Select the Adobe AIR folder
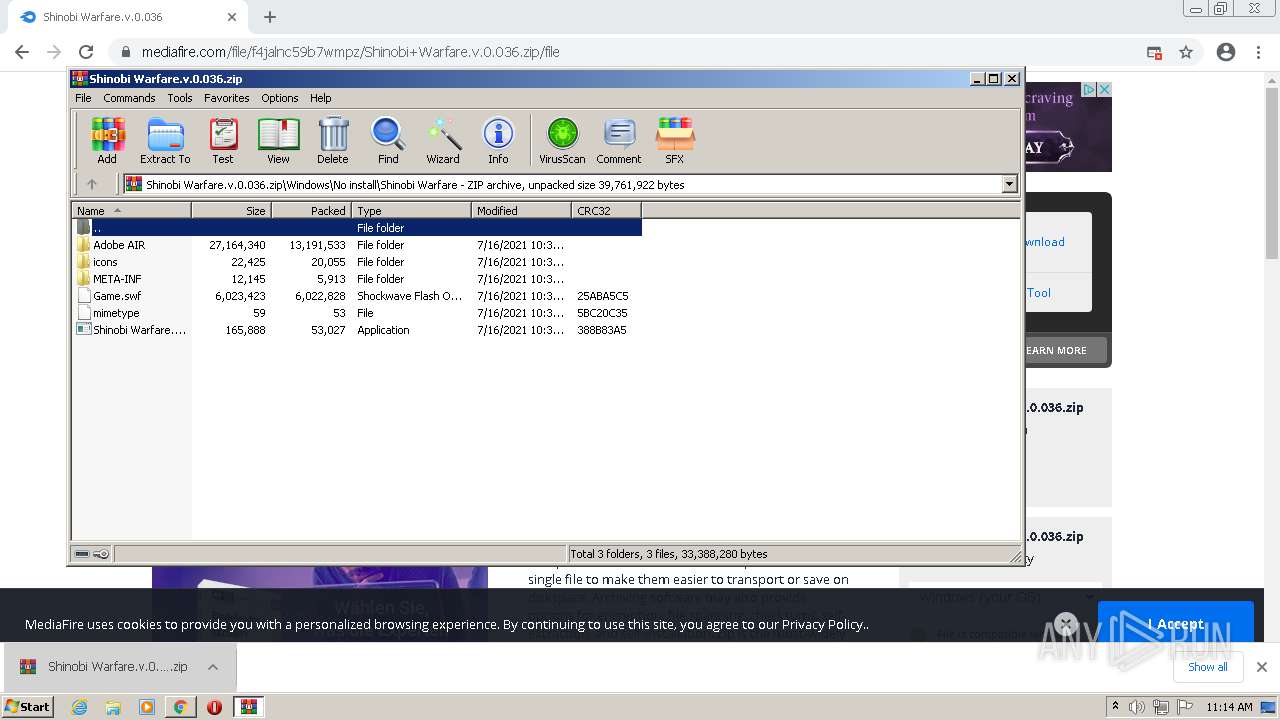 click(118, 245)
